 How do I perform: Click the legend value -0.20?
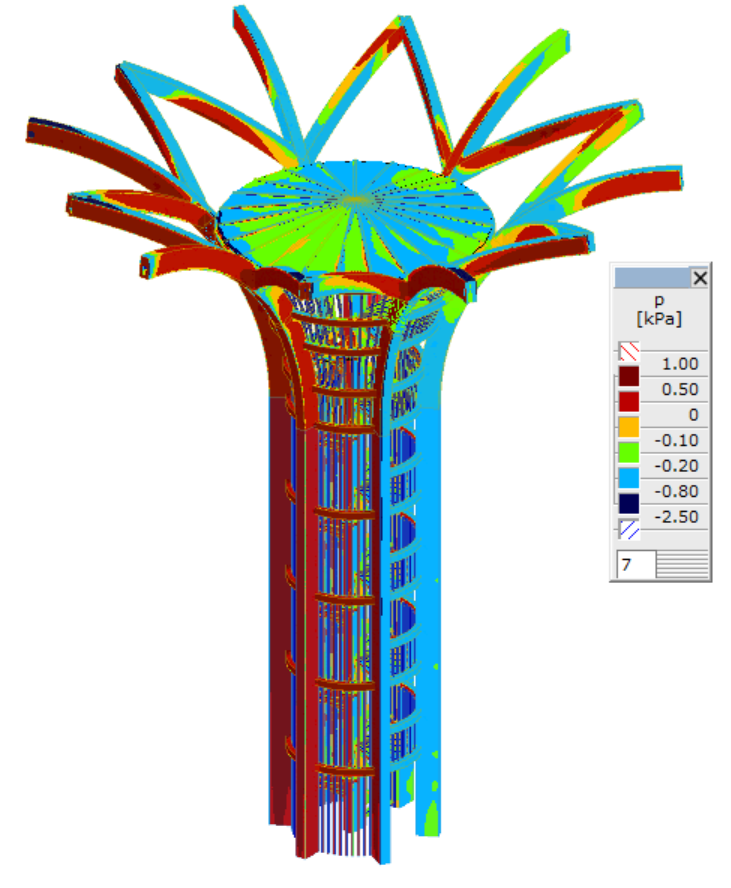[x=677, y=466]
